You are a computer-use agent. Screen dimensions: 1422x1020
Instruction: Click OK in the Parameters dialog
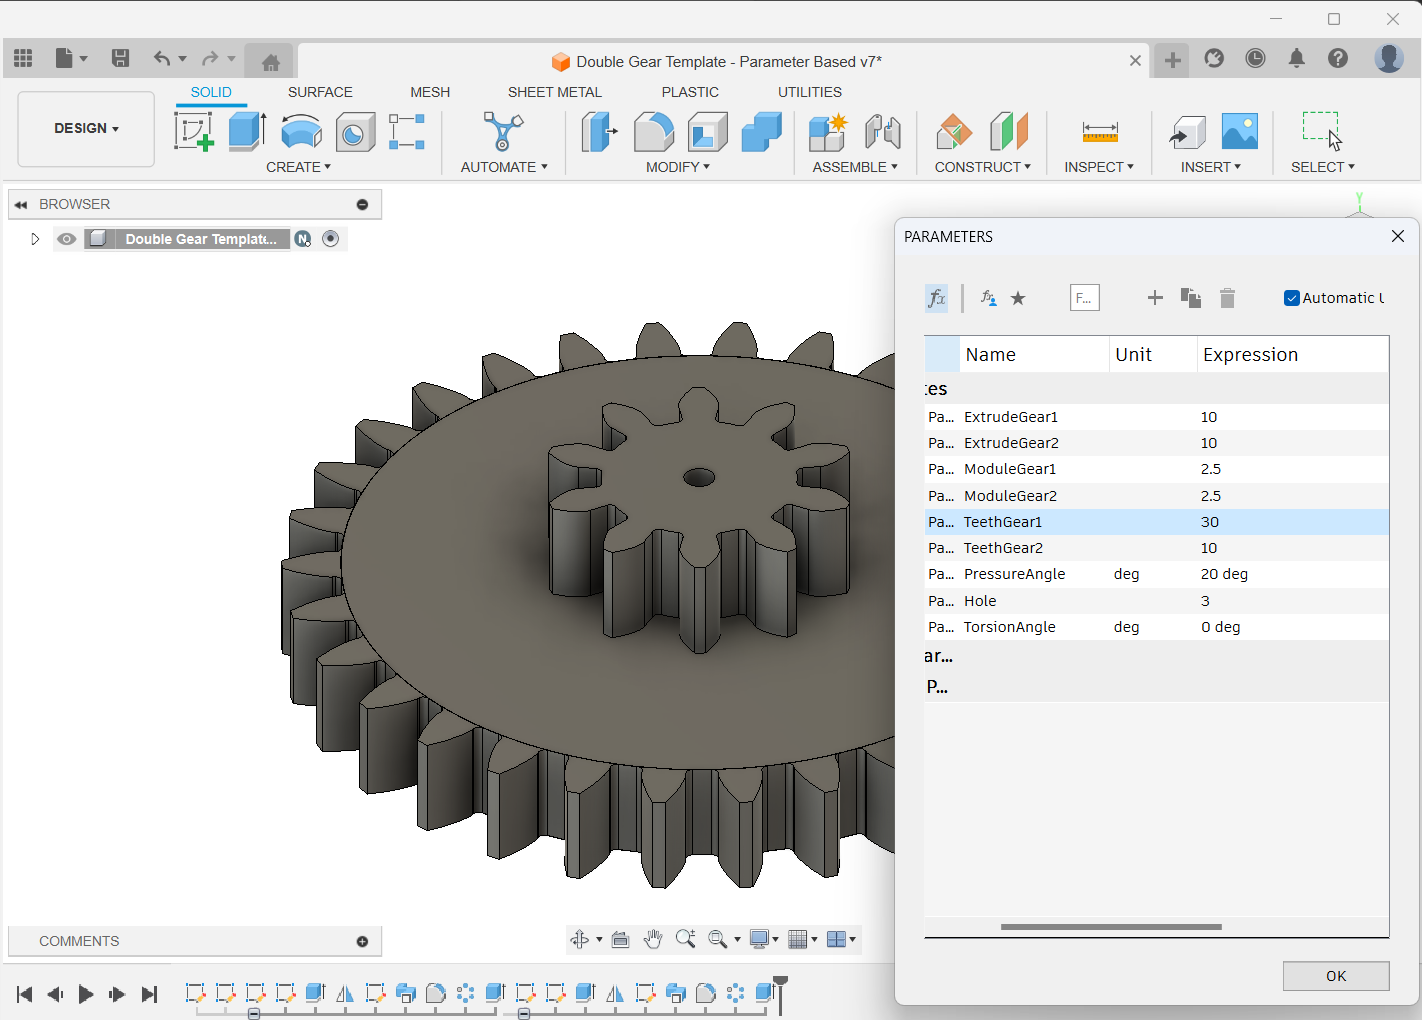(1335, 975)
